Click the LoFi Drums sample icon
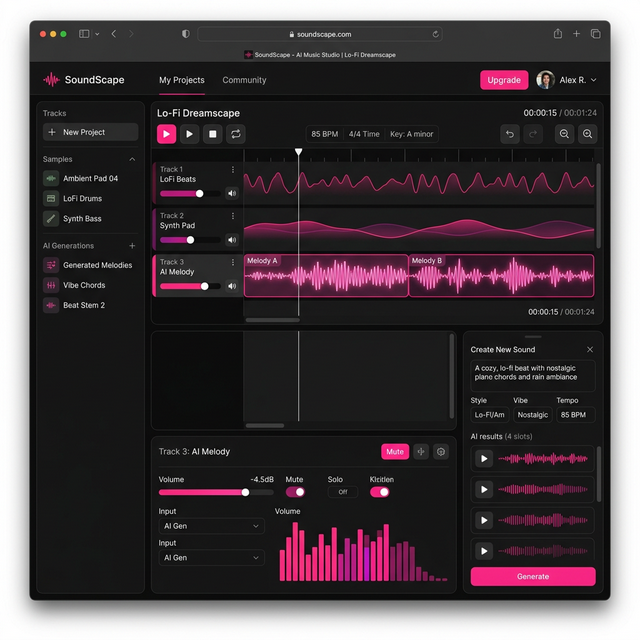Image resolution: width=640 pixels, height=640 pixels. coord(51,198)
